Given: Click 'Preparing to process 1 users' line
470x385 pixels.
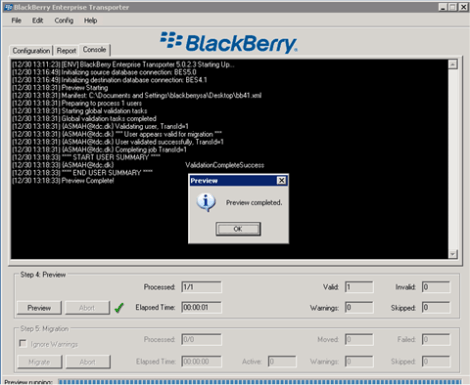Looking at the screenshot, I should 77,103.
